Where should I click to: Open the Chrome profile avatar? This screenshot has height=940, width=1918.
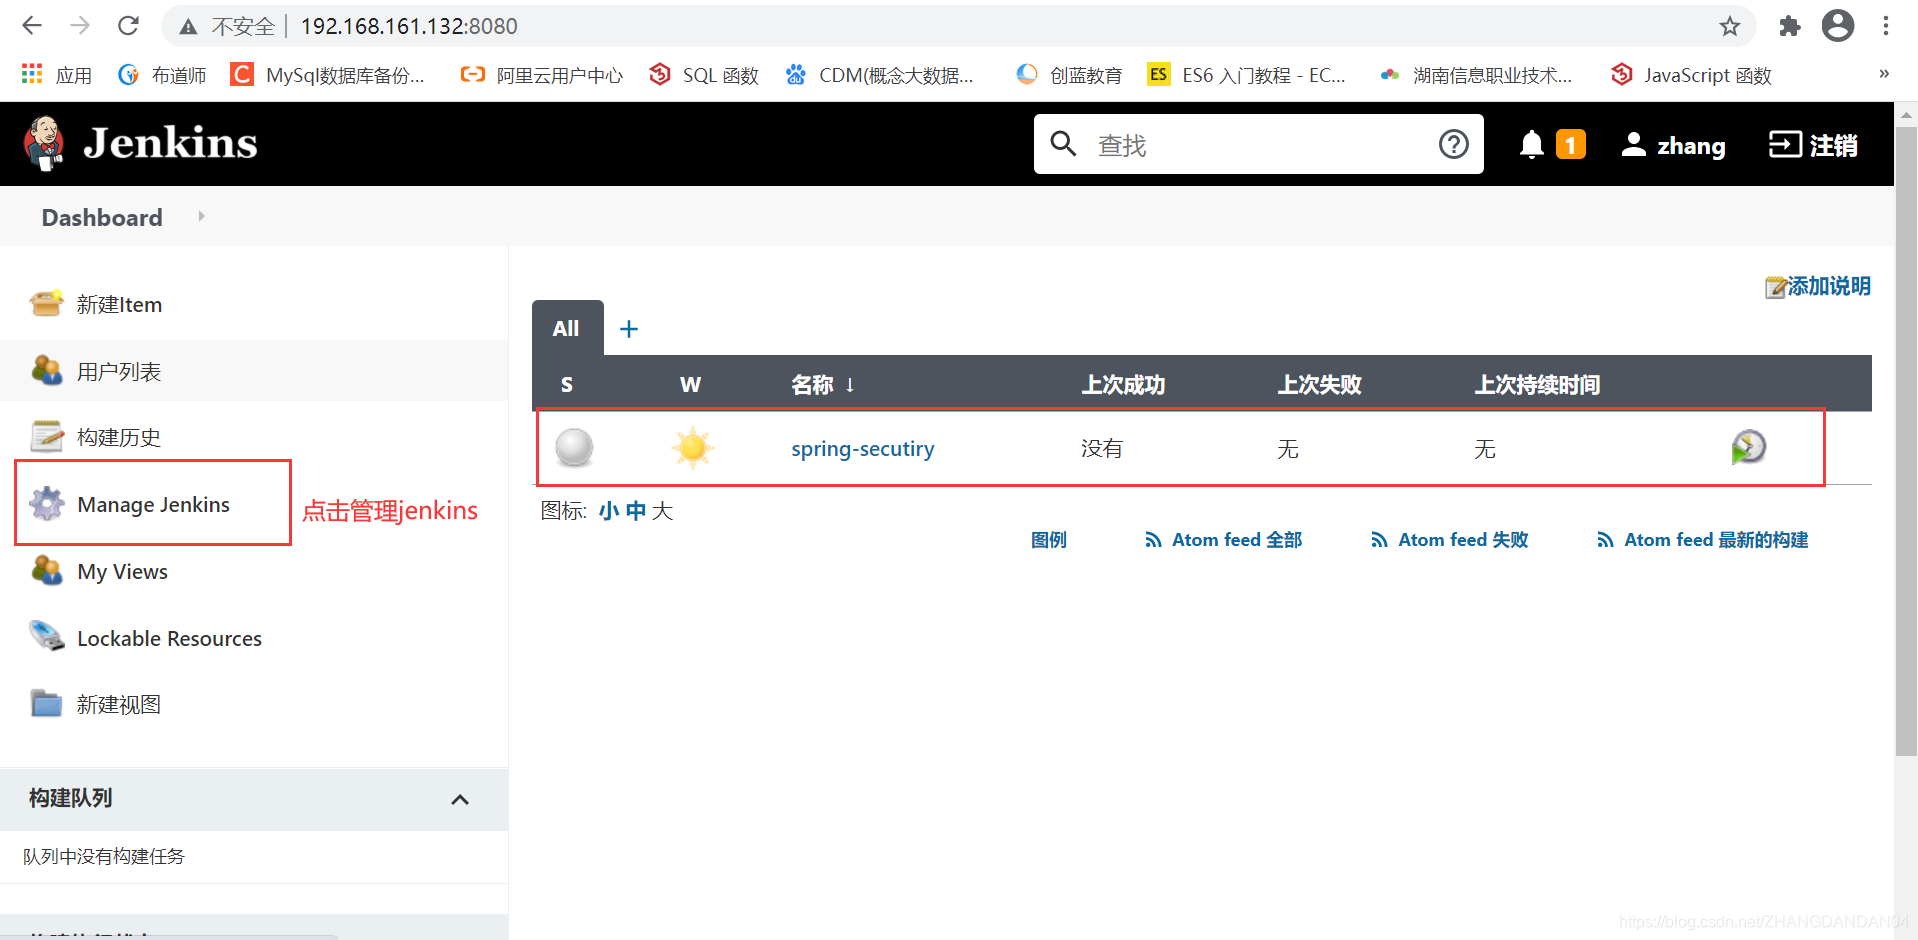click(x=1838, y=26)
